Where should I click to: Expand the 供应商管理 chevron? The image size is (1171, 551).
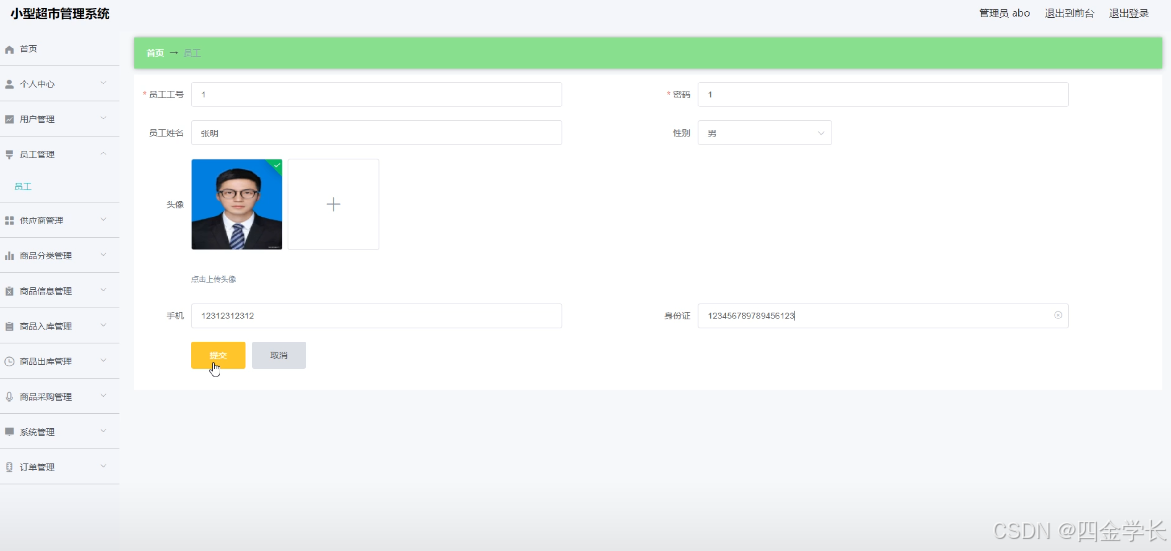click(x=104, y=220)
